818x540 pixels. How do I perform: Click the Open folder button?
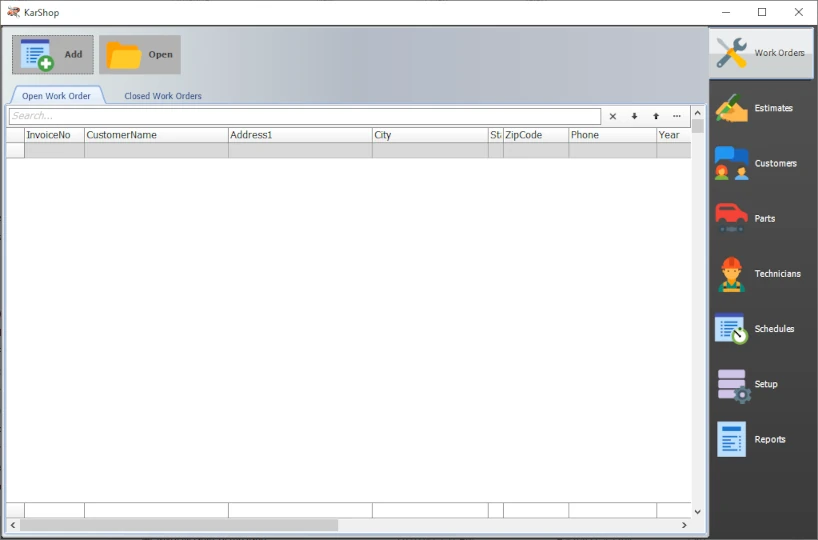pyautogui.click(x=140, y=55)
